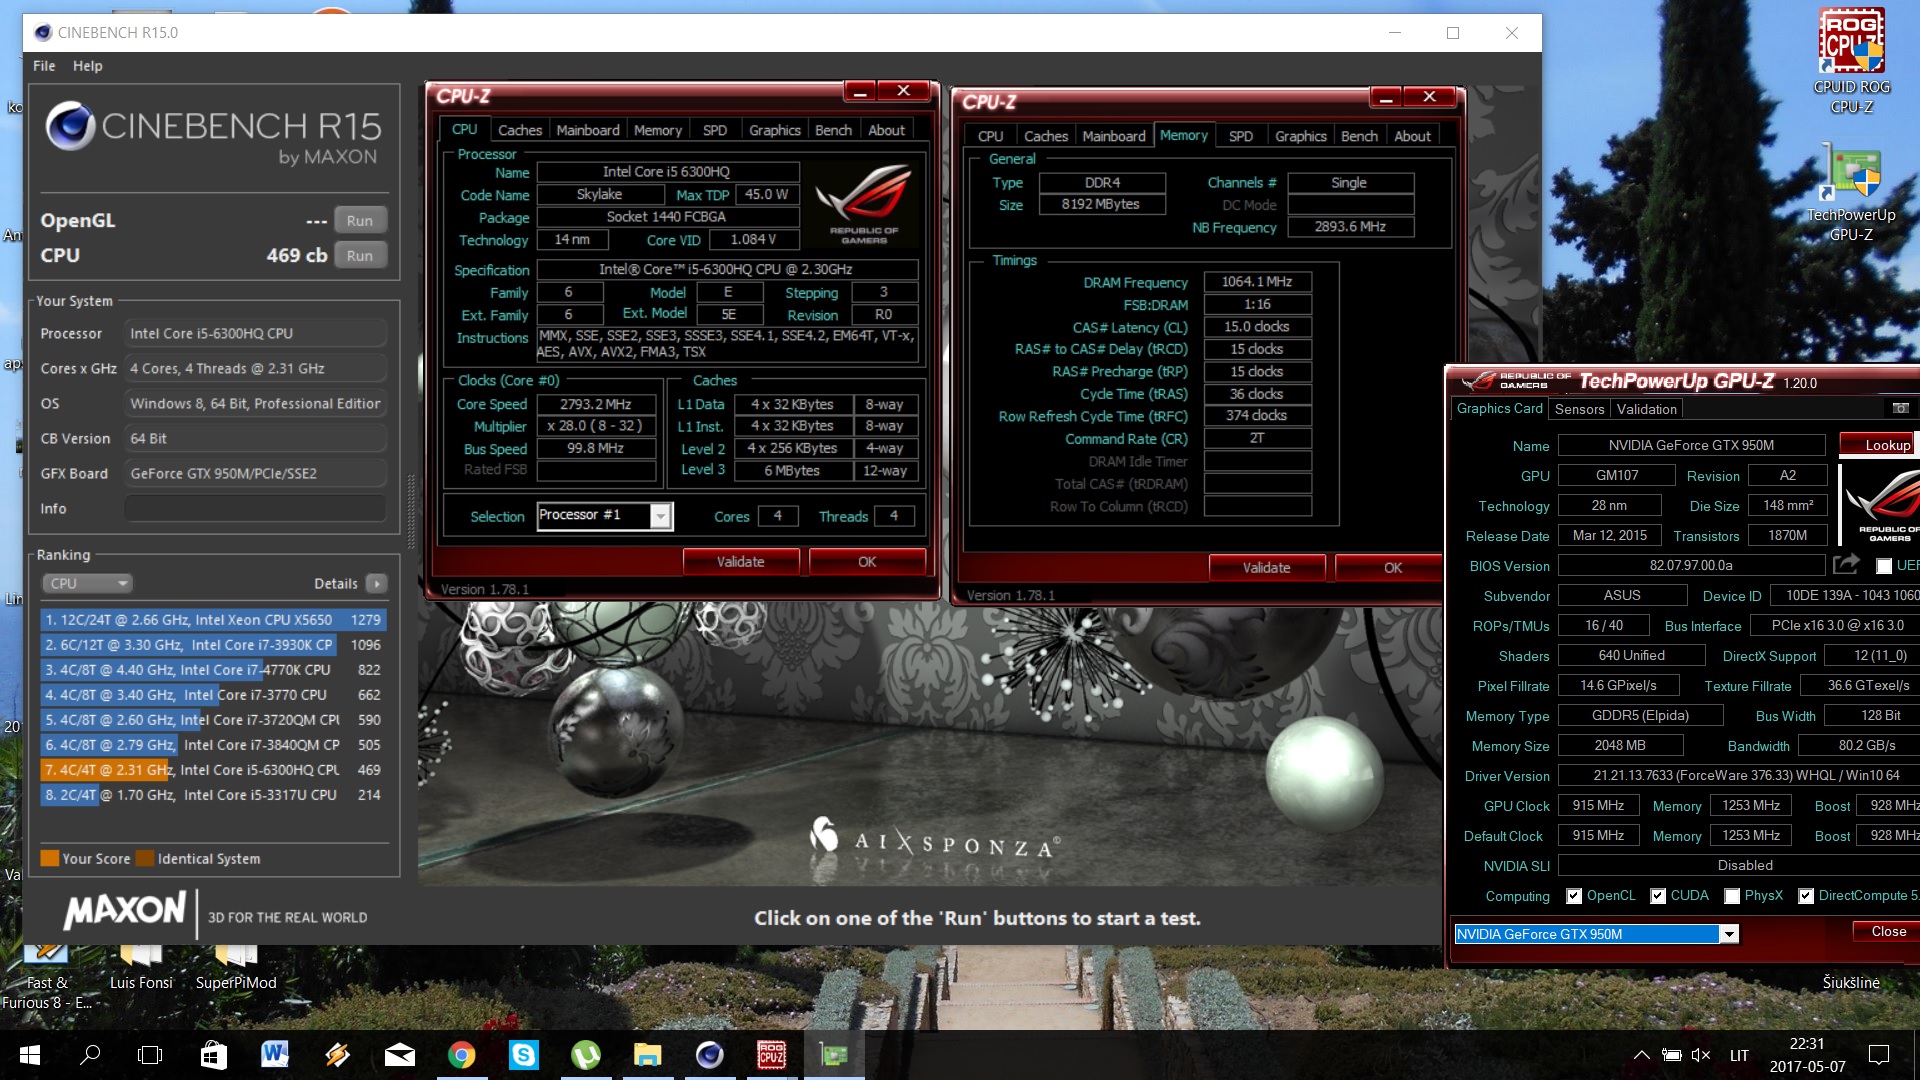
Task: Open Task View on the taskbar
Action: pos(150,1055)
